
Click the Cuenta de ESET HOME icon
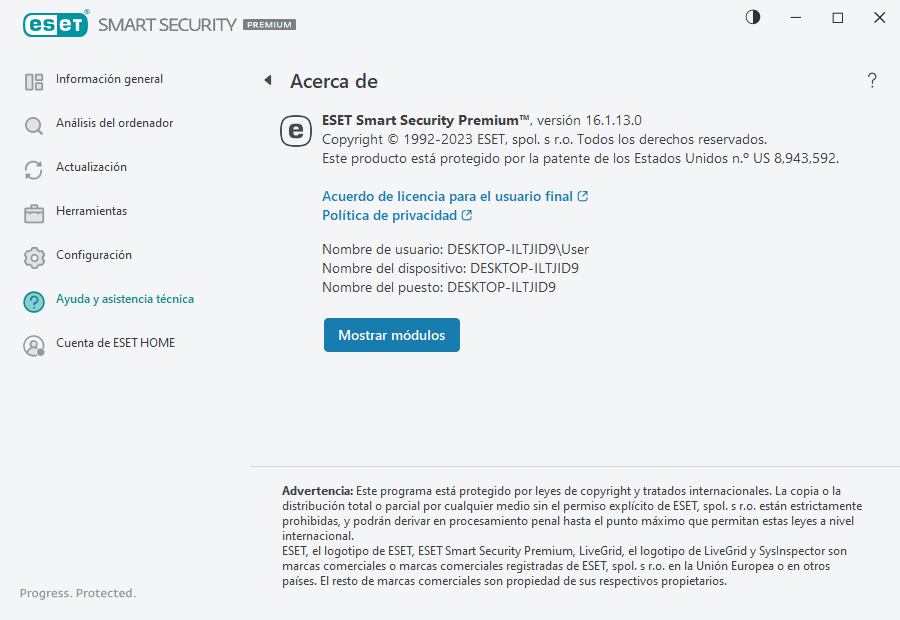[34, 346]
